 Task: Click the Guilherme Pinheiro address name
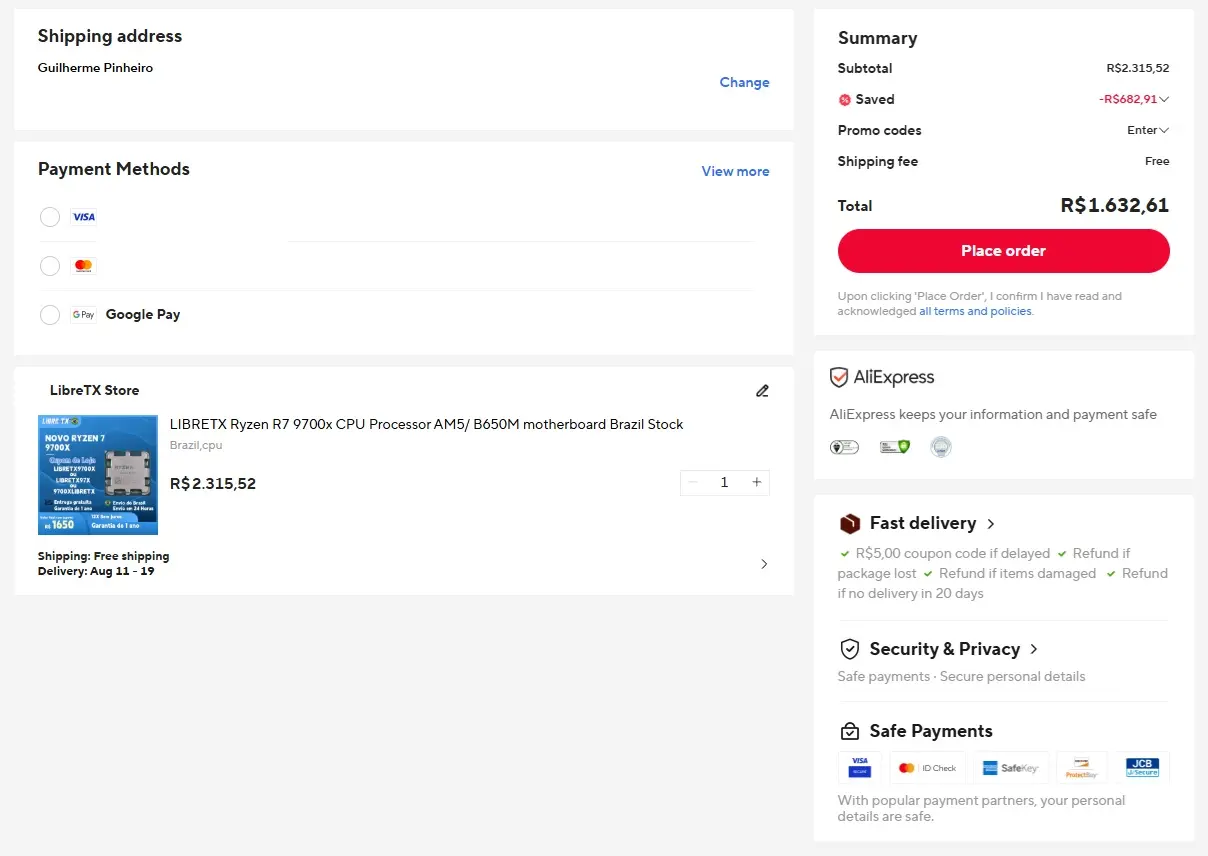(x=95, y=68)
